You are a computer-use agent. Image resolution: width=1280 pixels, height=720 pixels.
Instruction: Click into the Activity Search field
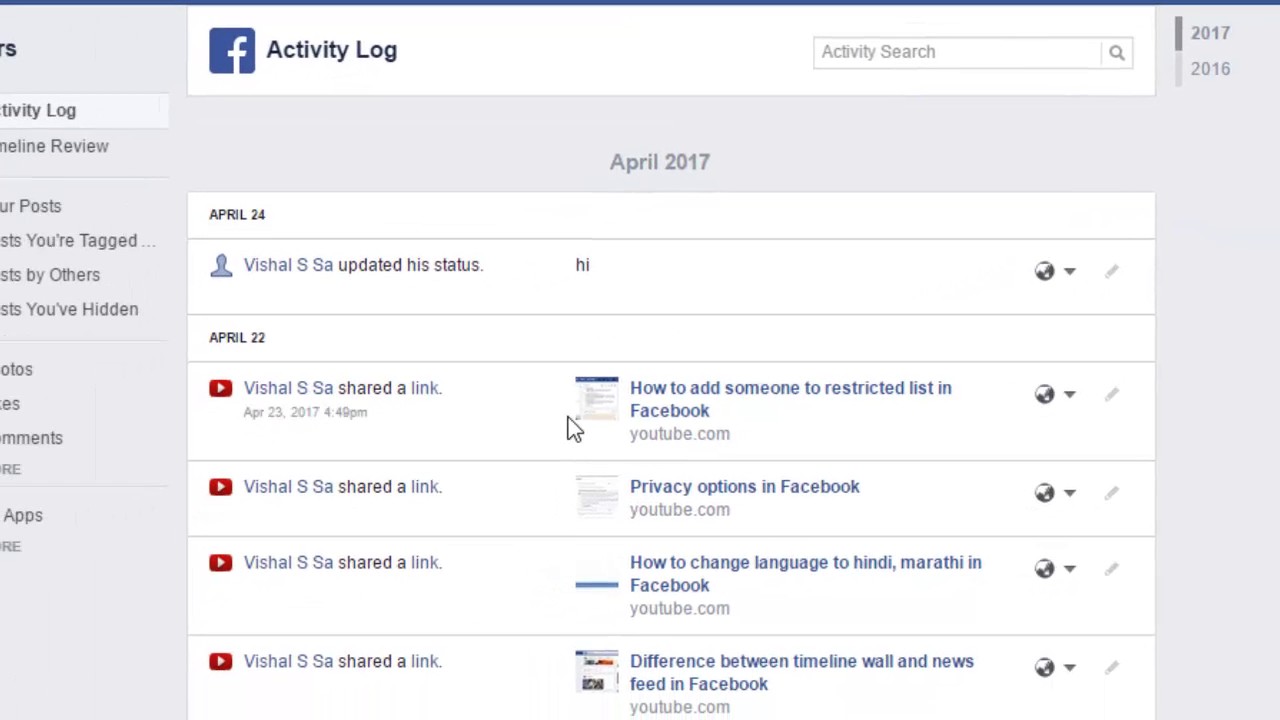click(x=957, y=52)
